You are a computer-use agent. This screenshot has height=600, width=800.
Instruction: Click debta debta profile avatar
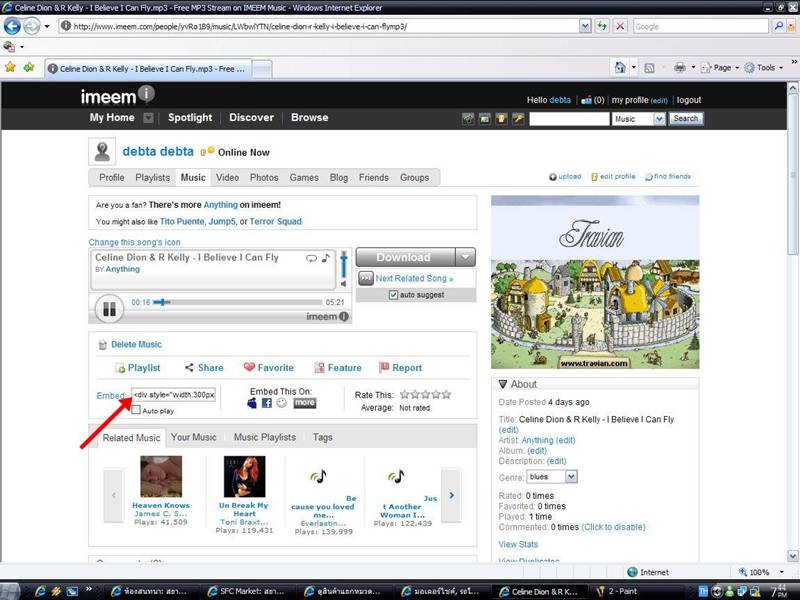(x=102, y=152)
